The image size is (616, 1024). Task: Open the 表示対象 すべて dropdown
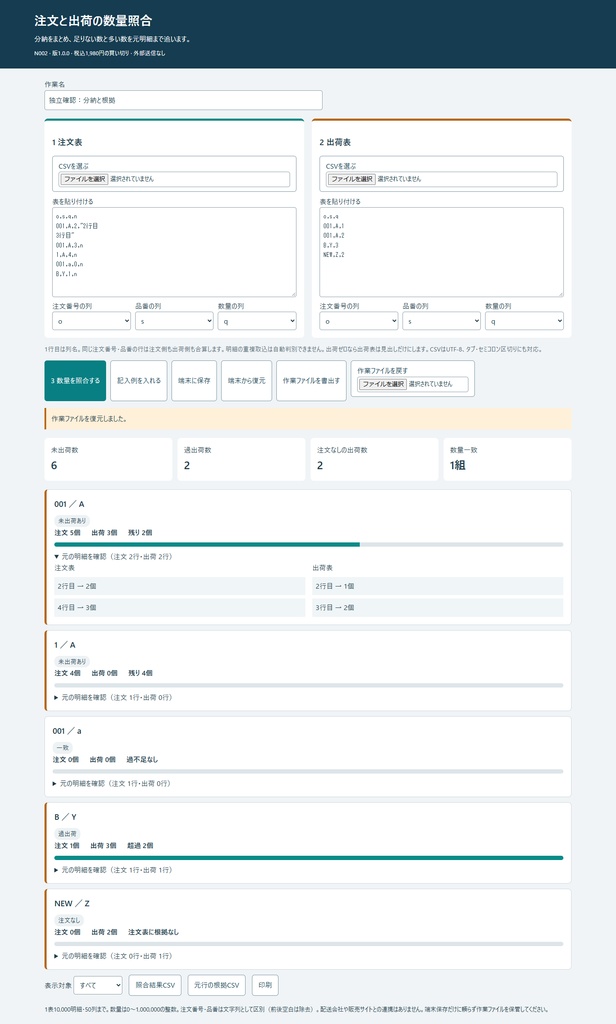click(98, 985)
